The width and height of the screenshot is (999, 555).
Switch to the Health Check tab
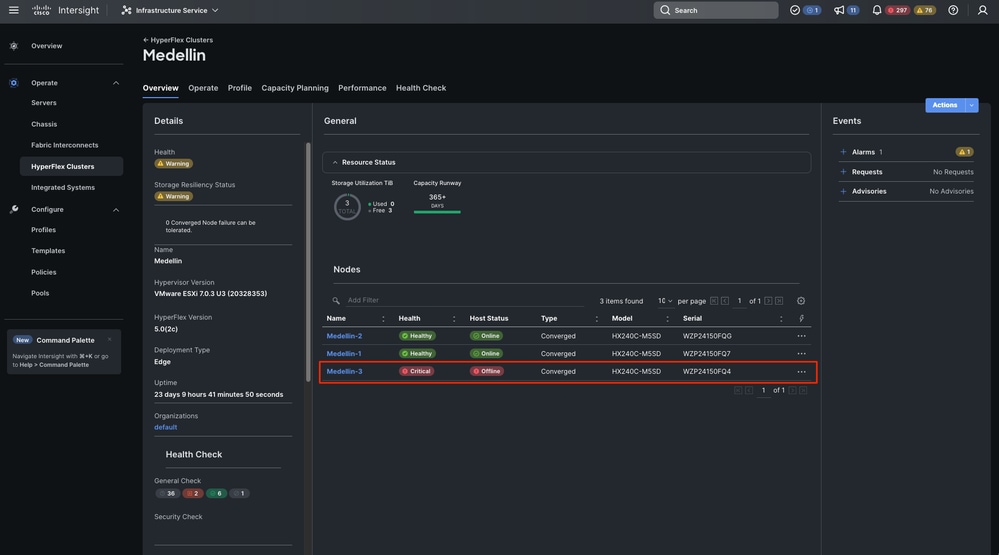[x=421, y=88]
